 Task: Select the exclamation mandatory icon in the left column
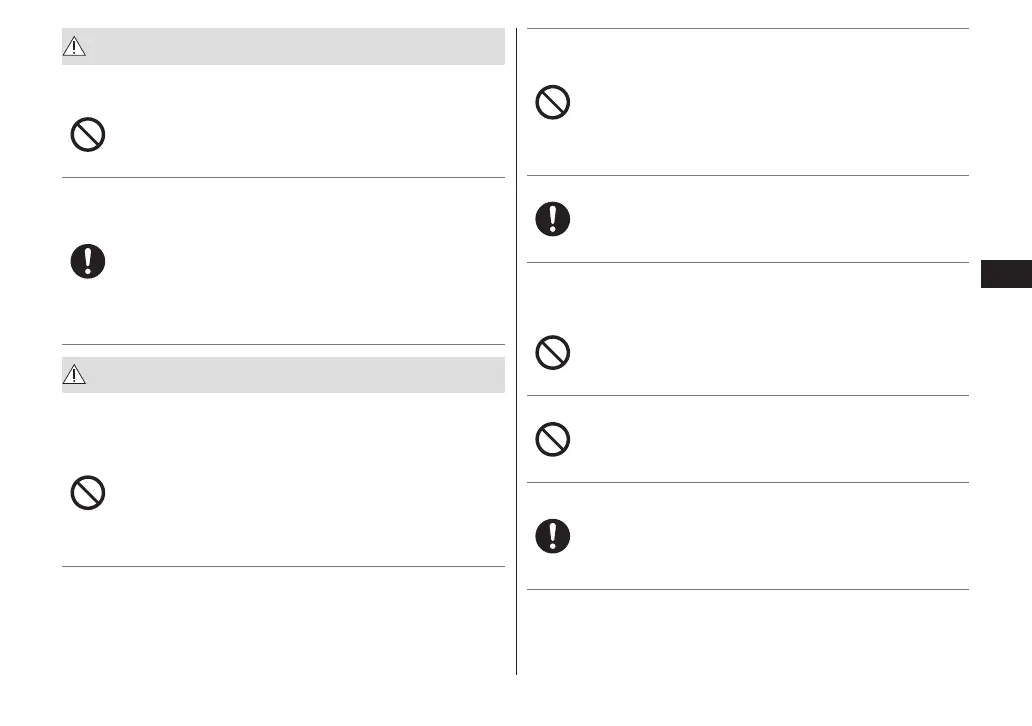click(x=88, y=261)
